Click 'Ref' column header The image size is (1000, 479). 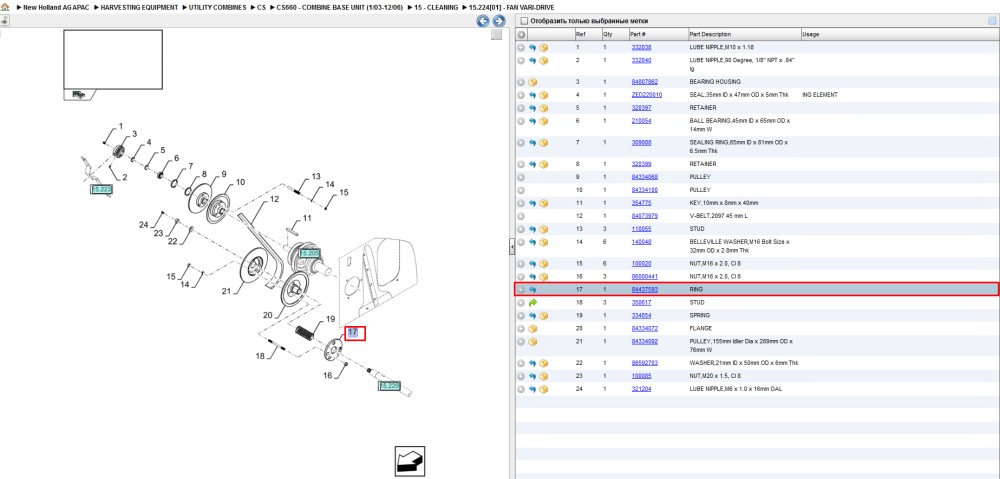pos(580,34)
